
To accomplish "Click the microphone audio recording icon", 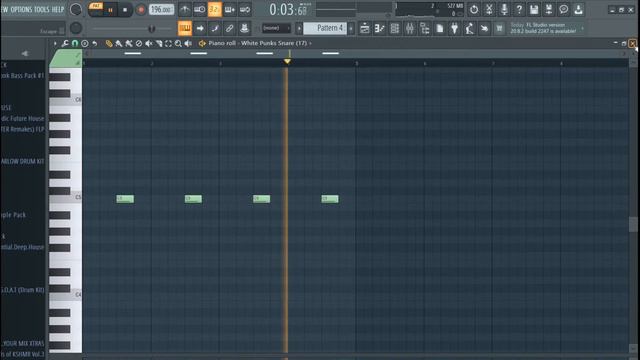I will click(x=504, y=9).
